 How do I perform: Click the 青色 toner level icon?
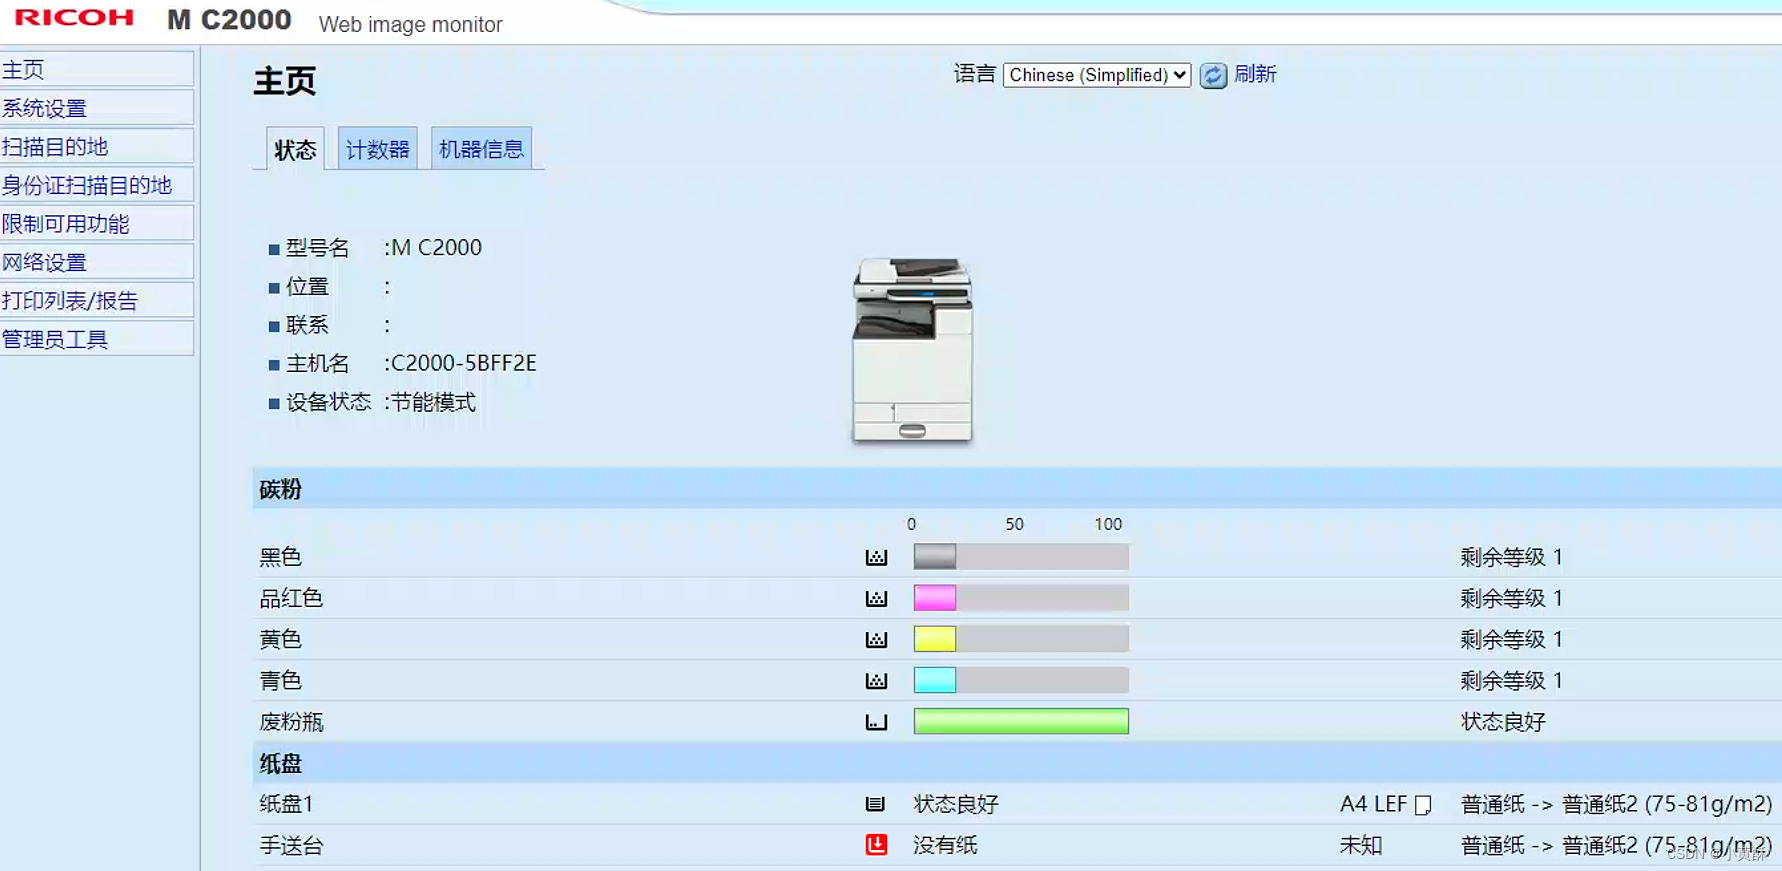pos(876,680)
